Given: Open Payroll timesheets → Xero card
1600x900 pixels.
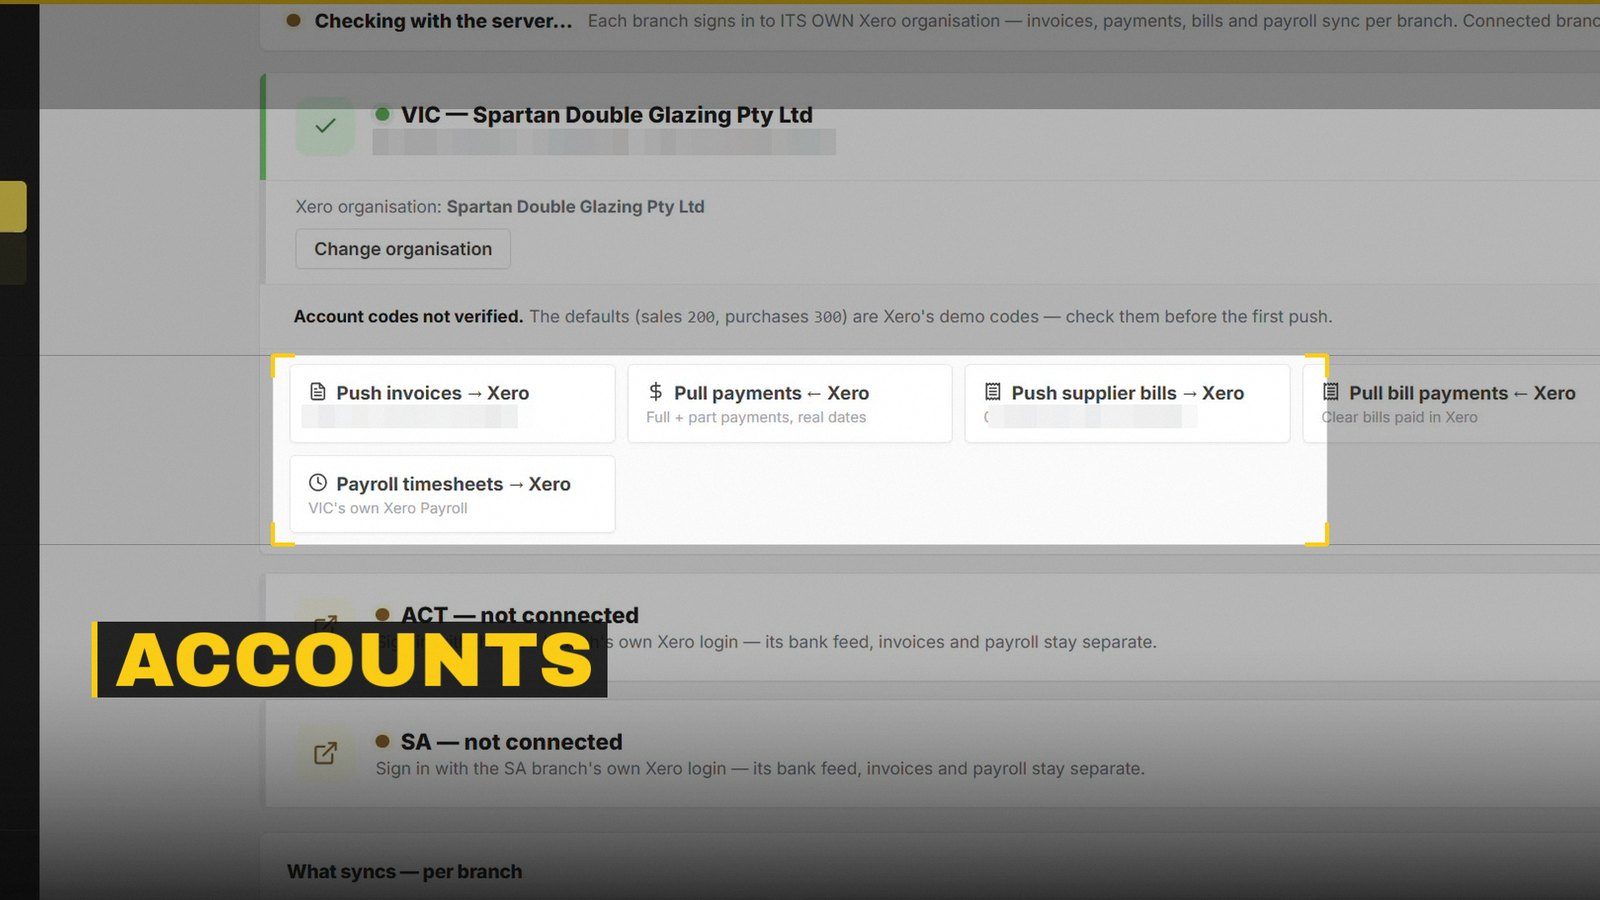Looking at the screenshot, I should (452, 494).
